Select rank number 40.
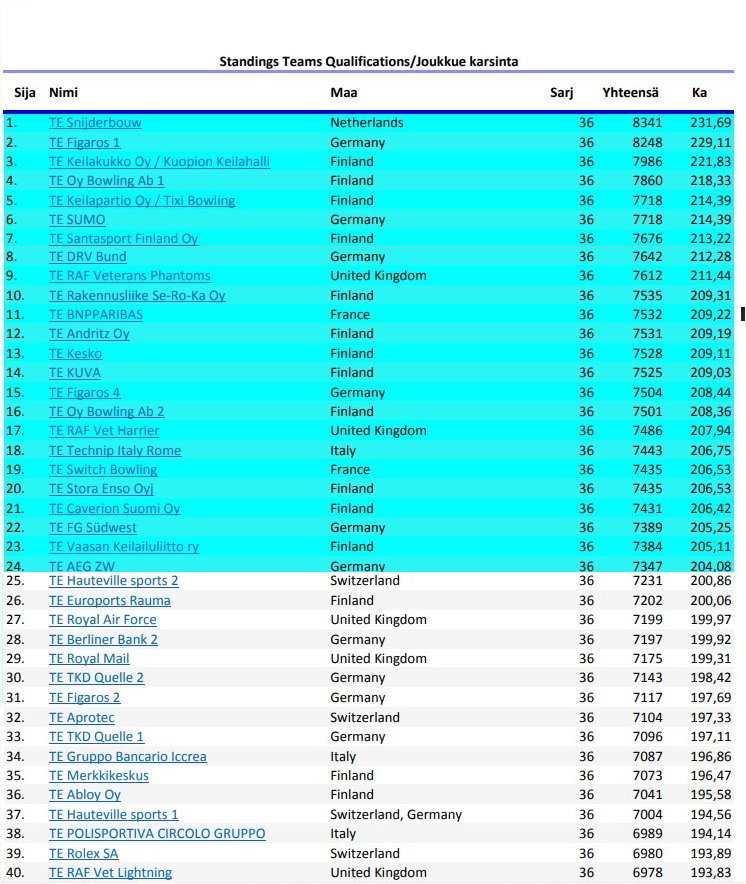 (x=15, y=873)
